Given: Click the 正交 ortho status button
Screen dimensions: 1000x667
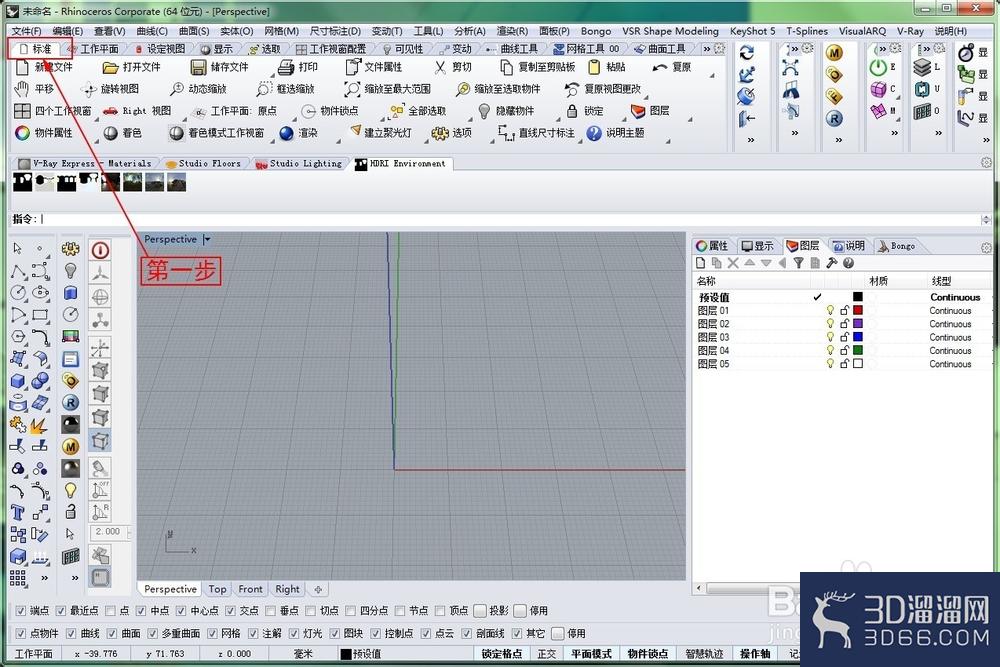Looking at the screenshot, I should (547, 654).
